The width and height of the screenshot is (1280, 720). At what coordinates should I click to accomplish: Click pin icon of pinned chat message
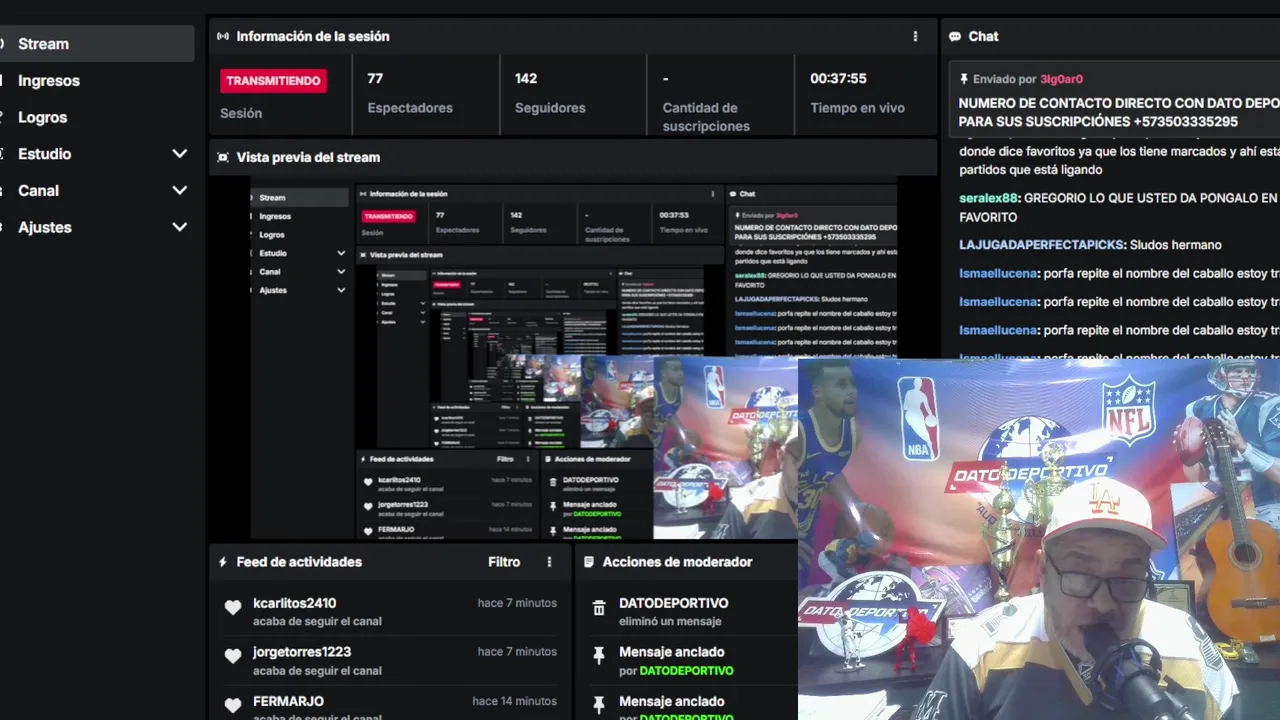tap(964, 79)
